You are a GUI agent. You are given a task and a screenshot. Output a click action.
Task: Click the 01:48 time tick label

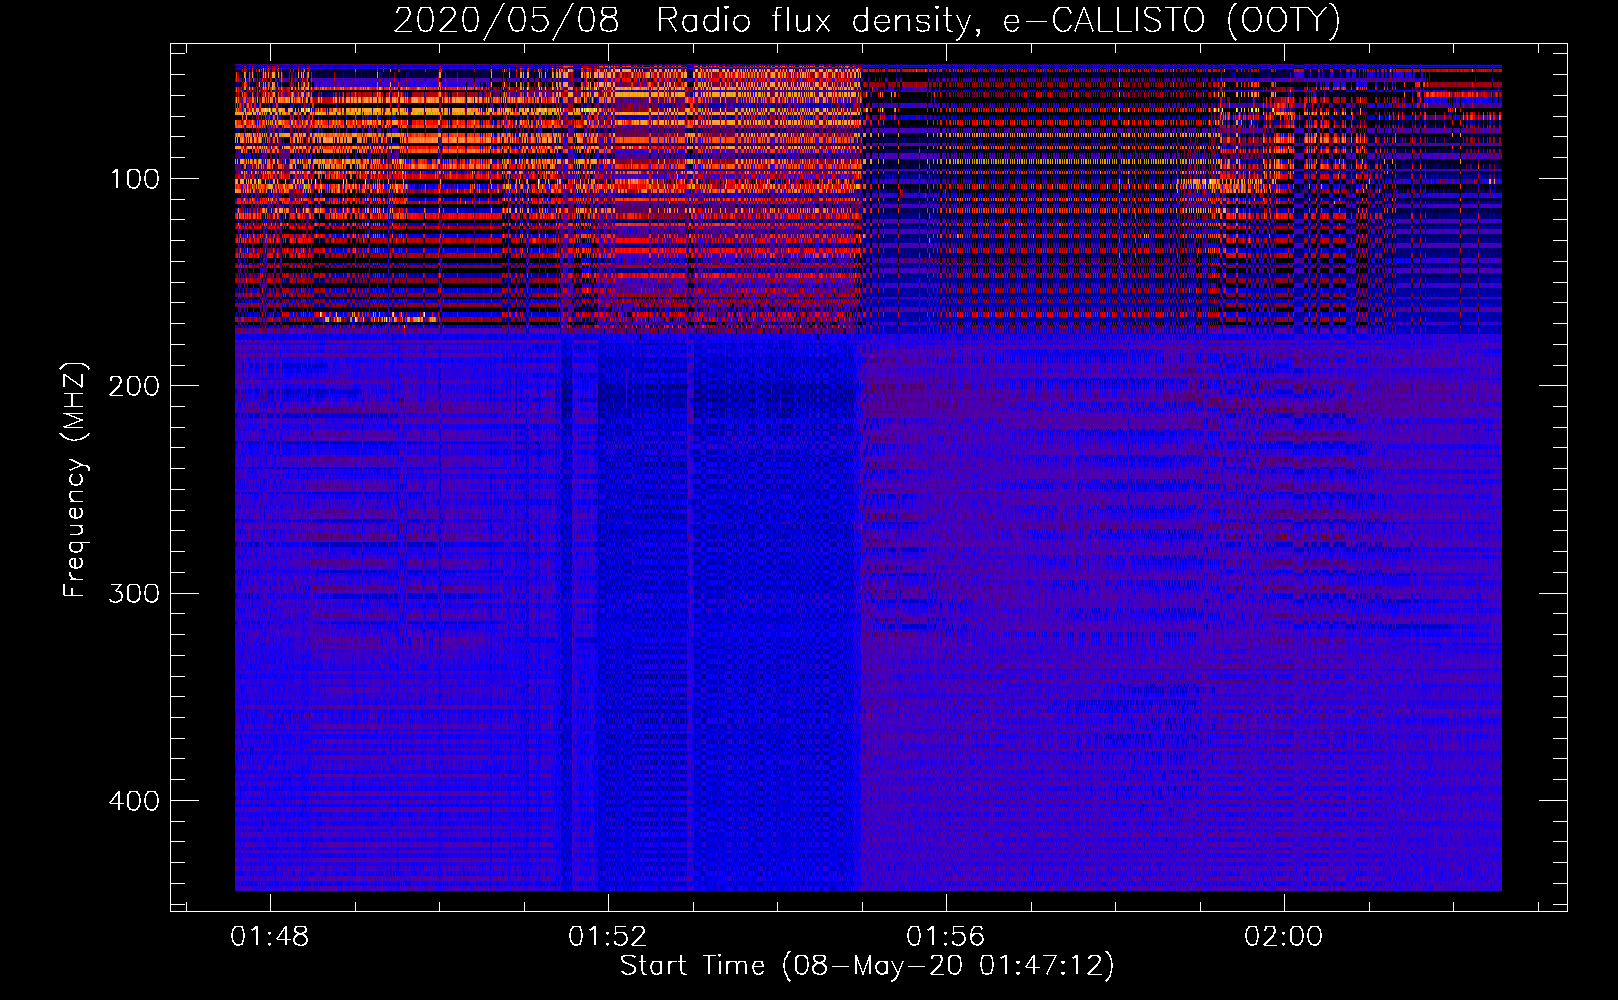(269, 937)
